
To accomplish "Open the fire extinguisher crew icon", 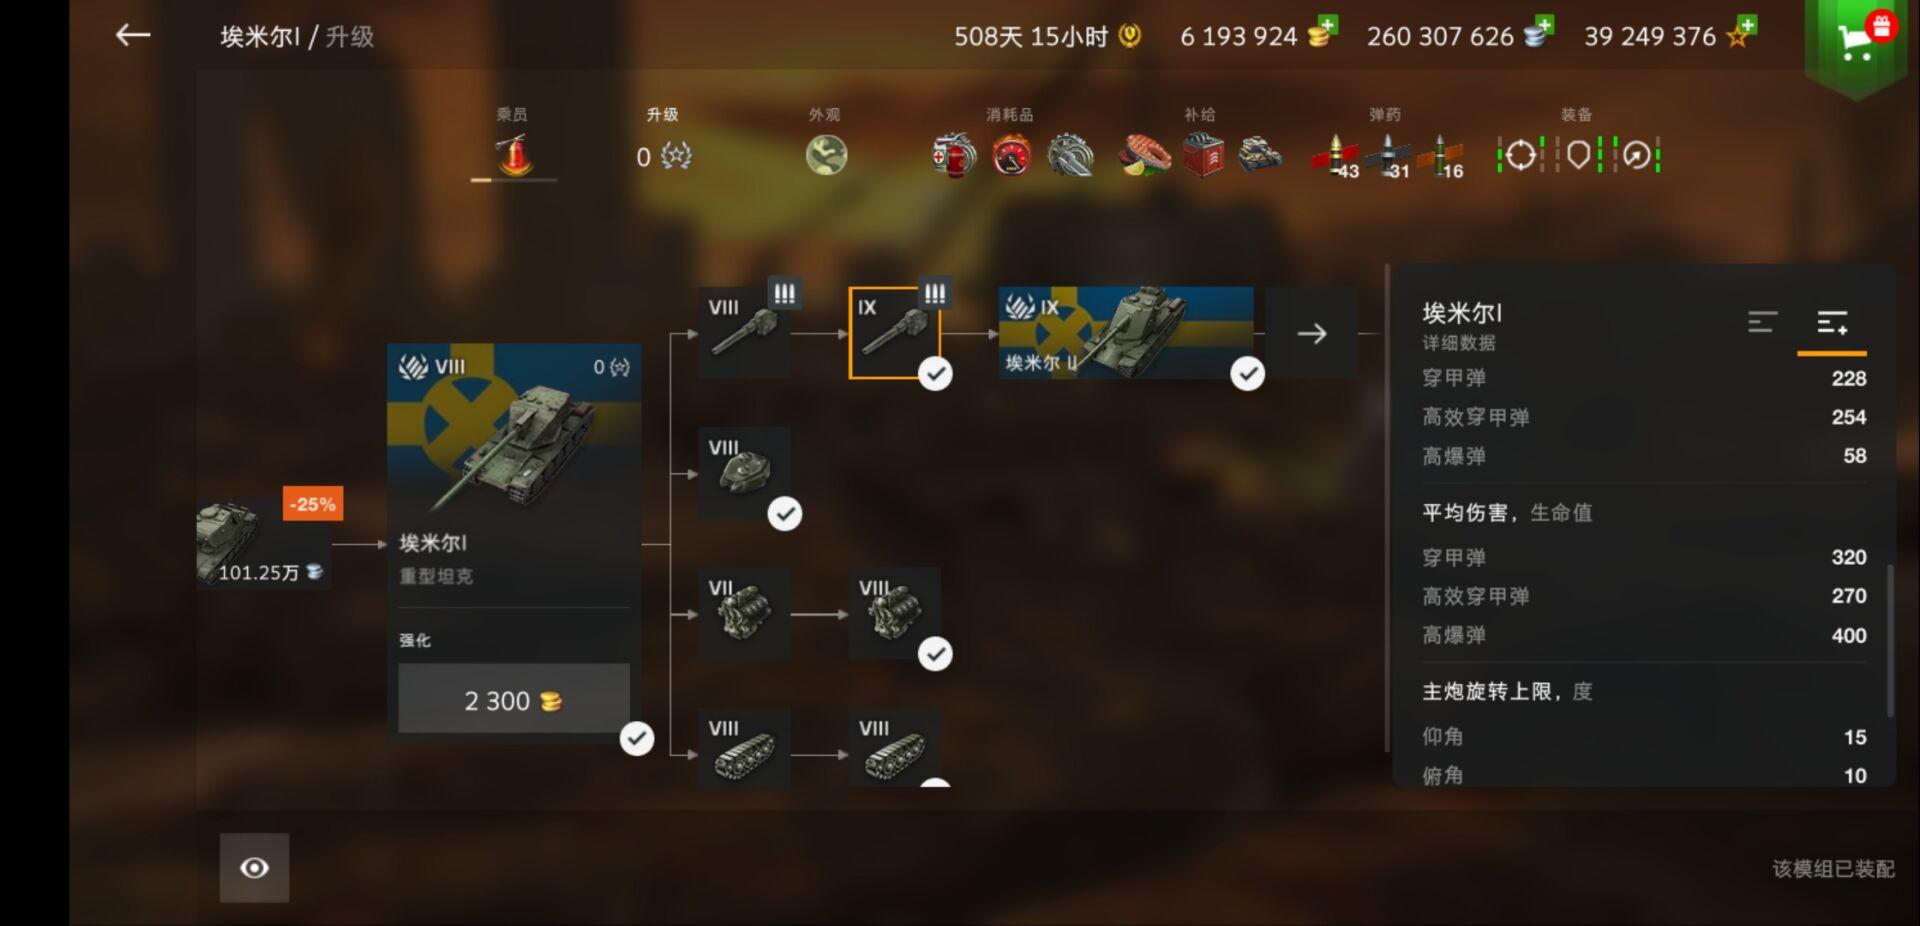I will tap(514, 155).
